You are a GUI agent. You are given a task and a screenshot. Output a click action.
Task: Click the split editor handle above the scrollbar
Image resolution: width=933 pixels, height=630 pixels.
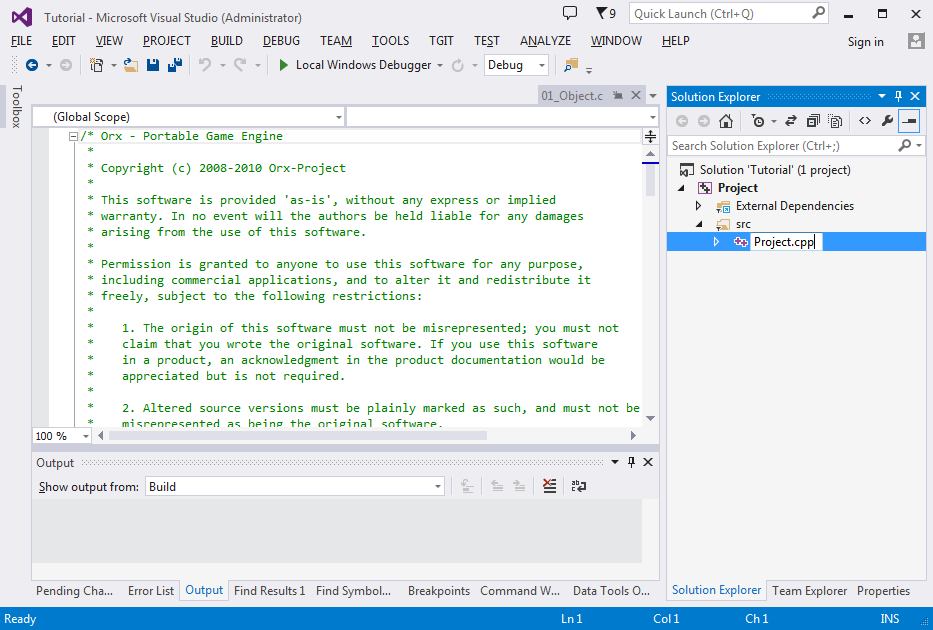(x=650, y=136)
